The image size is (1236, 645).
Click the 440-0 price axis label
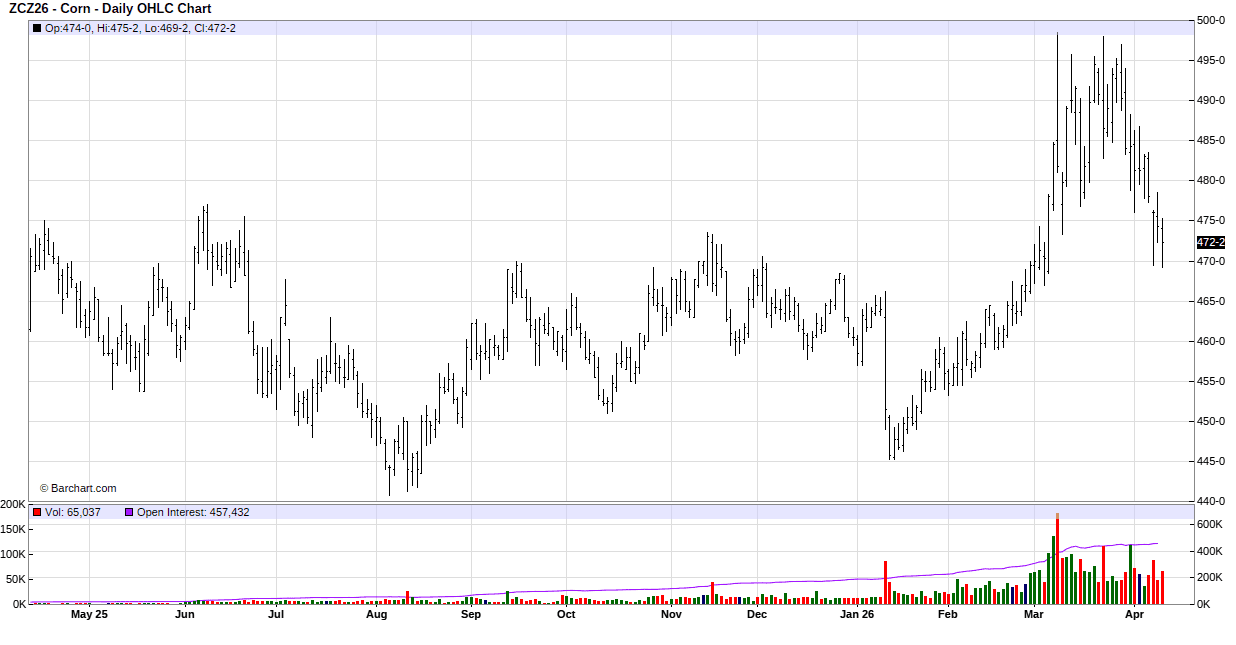click(1211, 501)
